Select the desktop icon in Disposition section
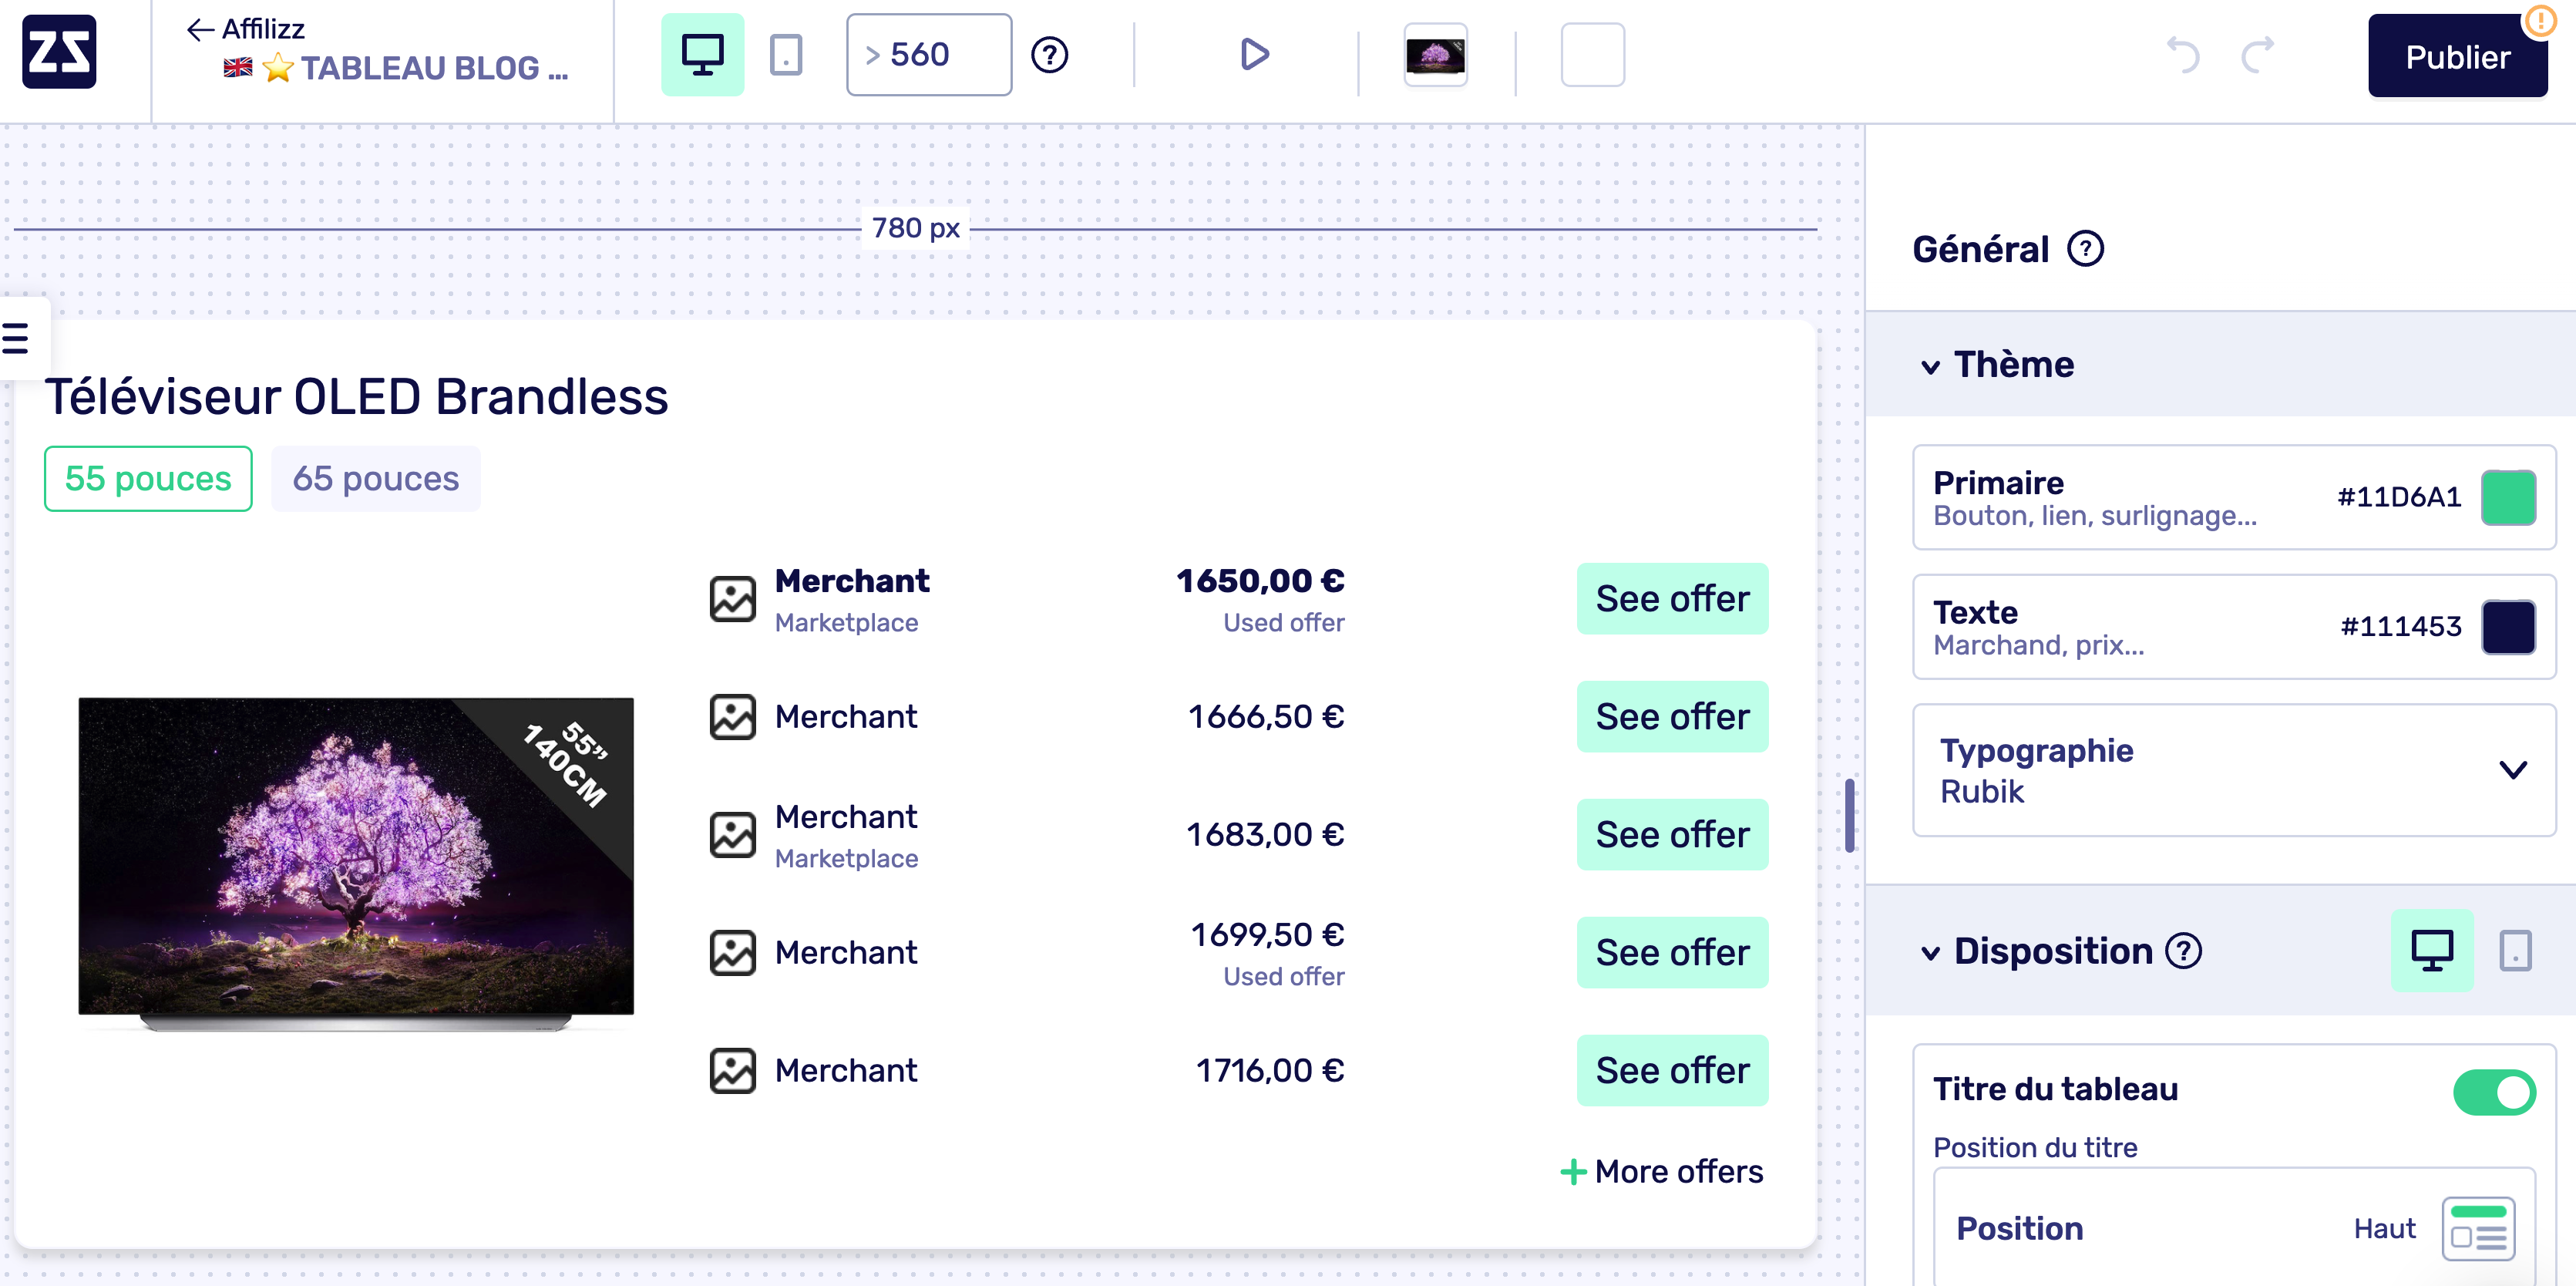Viewport: 2576px width, 1286px height. (2433, 951)
